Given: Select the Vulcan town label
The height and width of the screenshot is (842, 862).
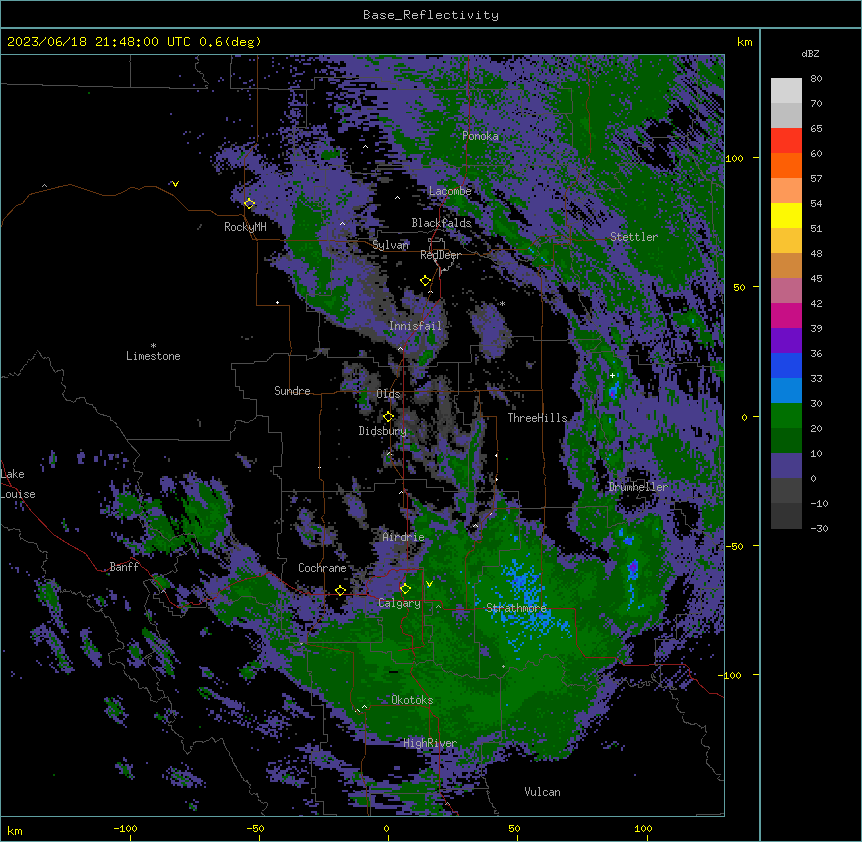Looking at the screenshot, I should 543,792.
